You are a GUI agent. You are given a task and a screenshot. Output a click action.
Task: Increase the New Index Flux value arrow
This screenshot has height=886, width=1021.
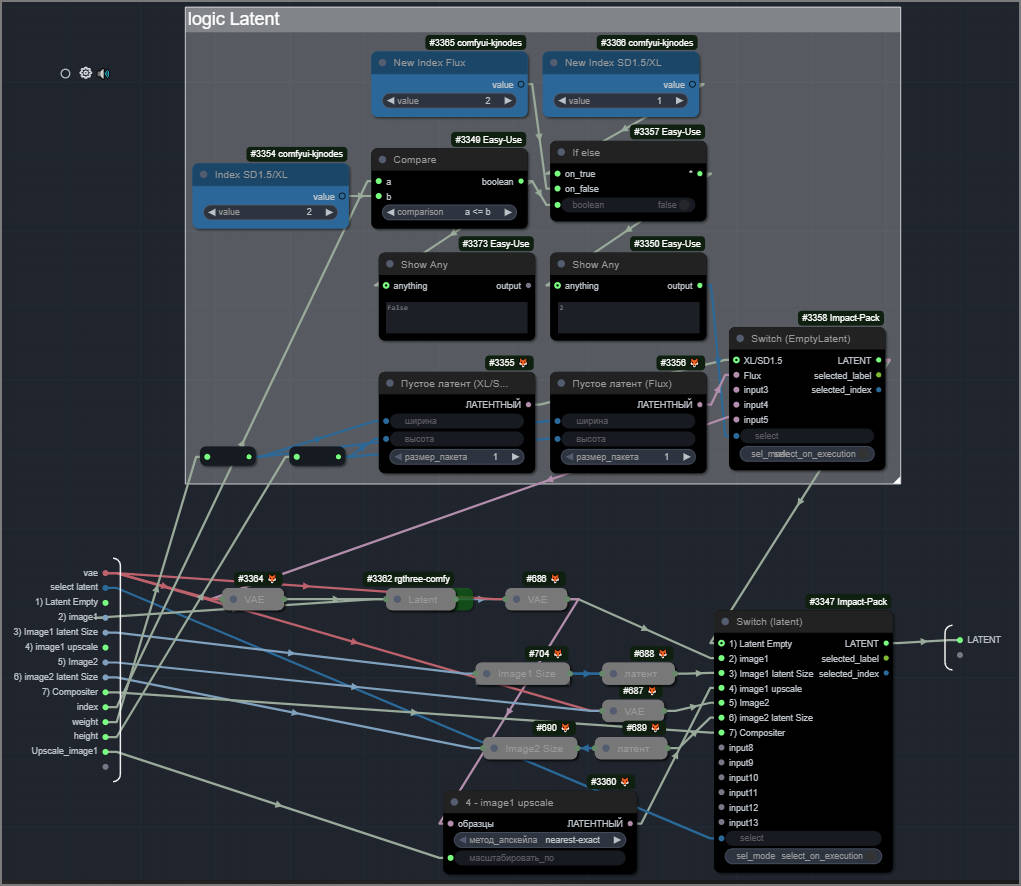tap(508, 101)
